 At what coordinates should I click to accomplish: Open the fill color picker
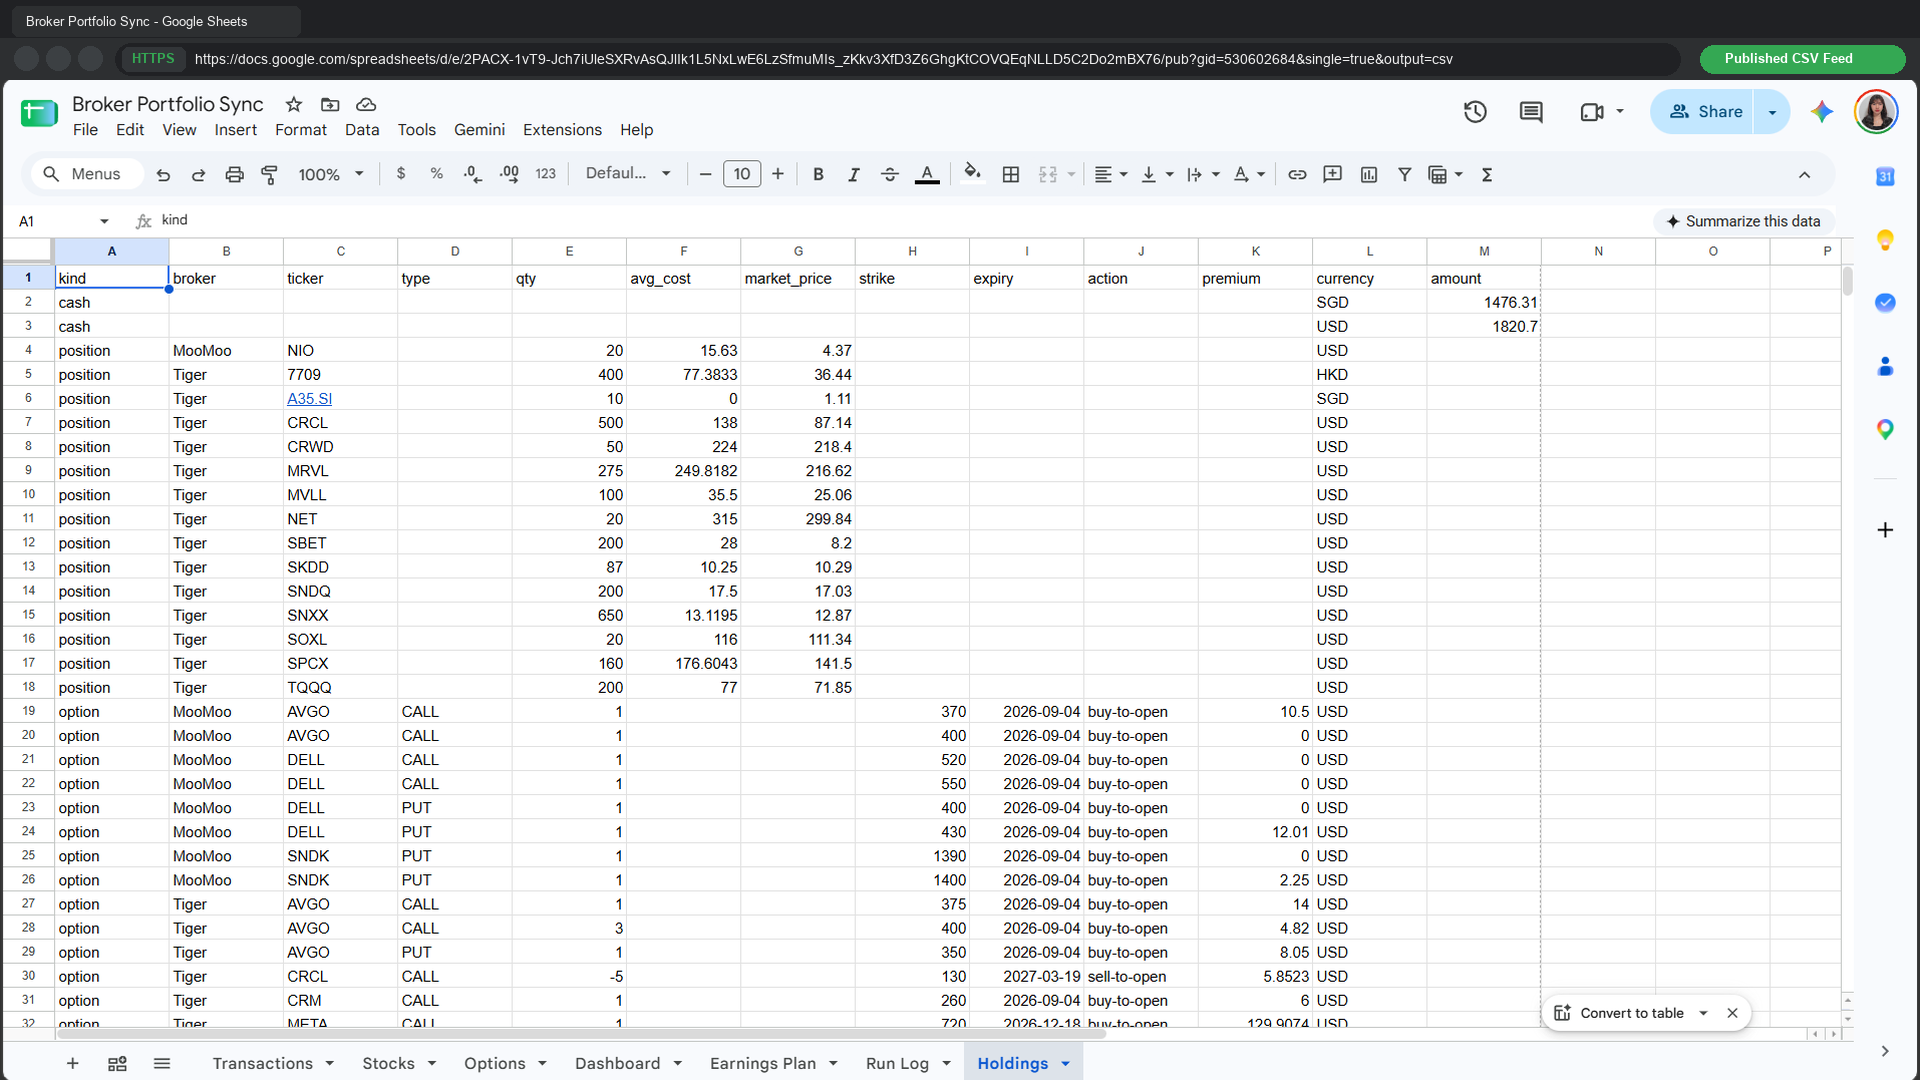click(972, 174)
